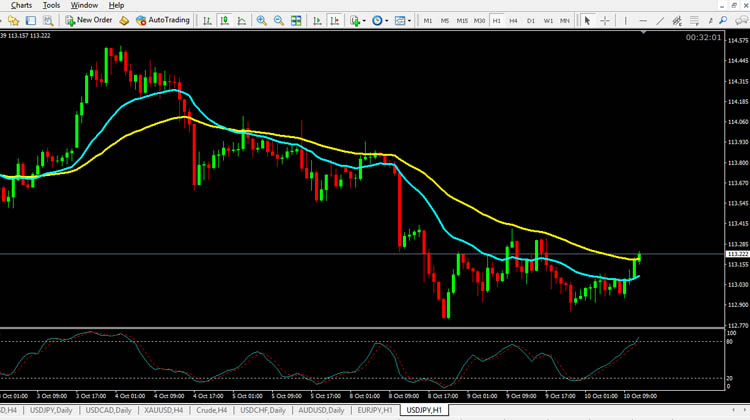
Task: Open the Help menu
Action: [x=116, y=5]
